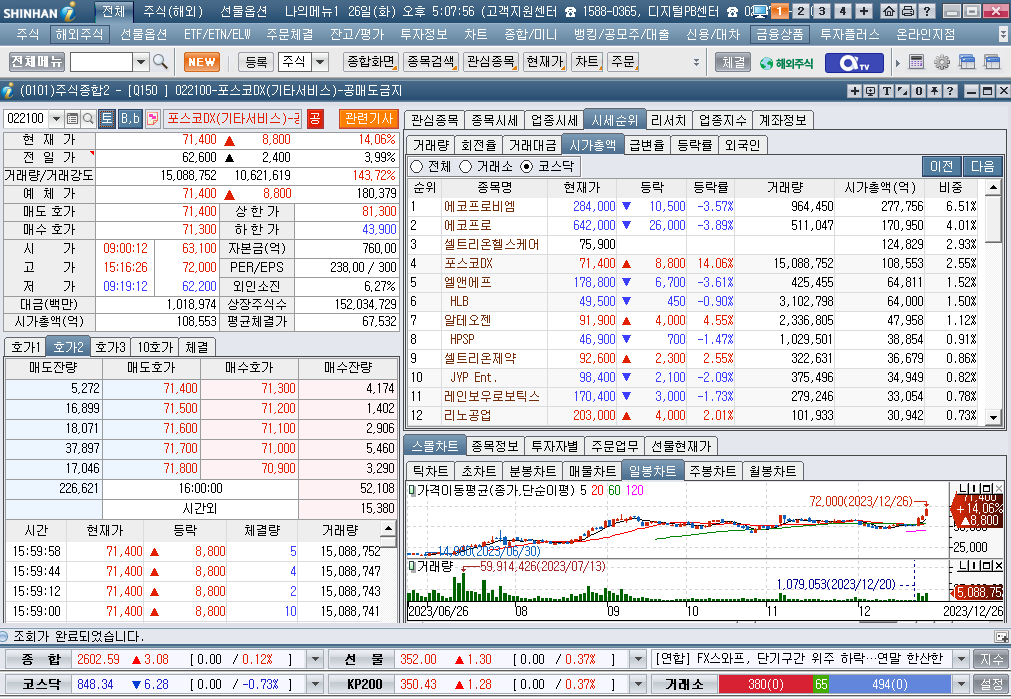Expand the 거래소 bar dropdown
This screenshot has height=699, width=1011.
(961, 684)
